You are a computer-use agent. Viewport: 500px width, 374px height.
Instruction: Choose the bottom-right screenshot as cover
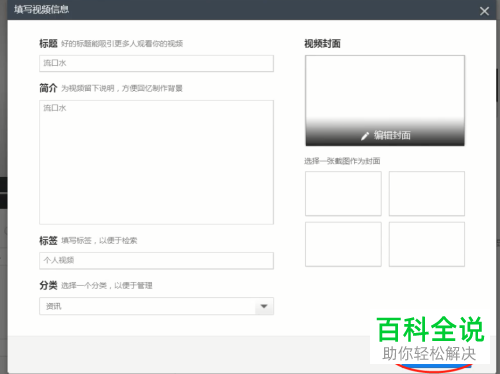[x=427, y=244]
